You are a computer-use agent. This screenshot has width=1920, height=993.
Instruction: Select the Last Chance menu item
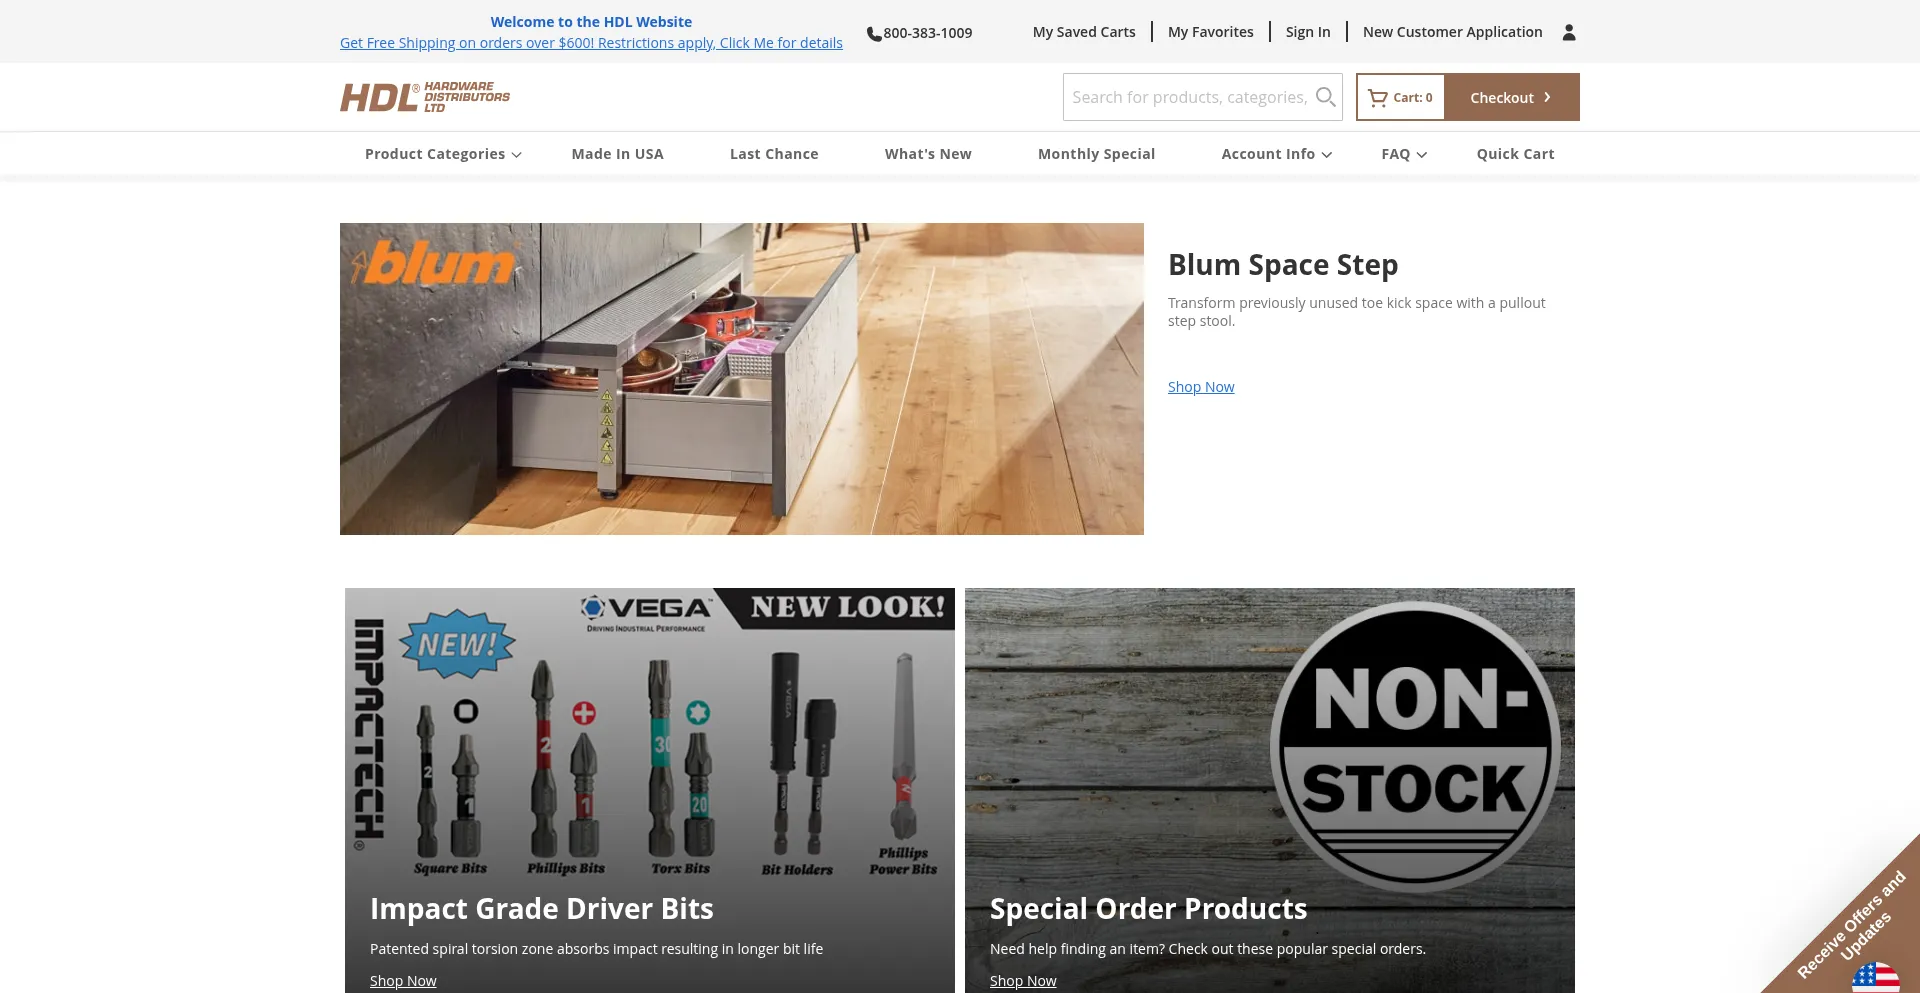point(774,154)
